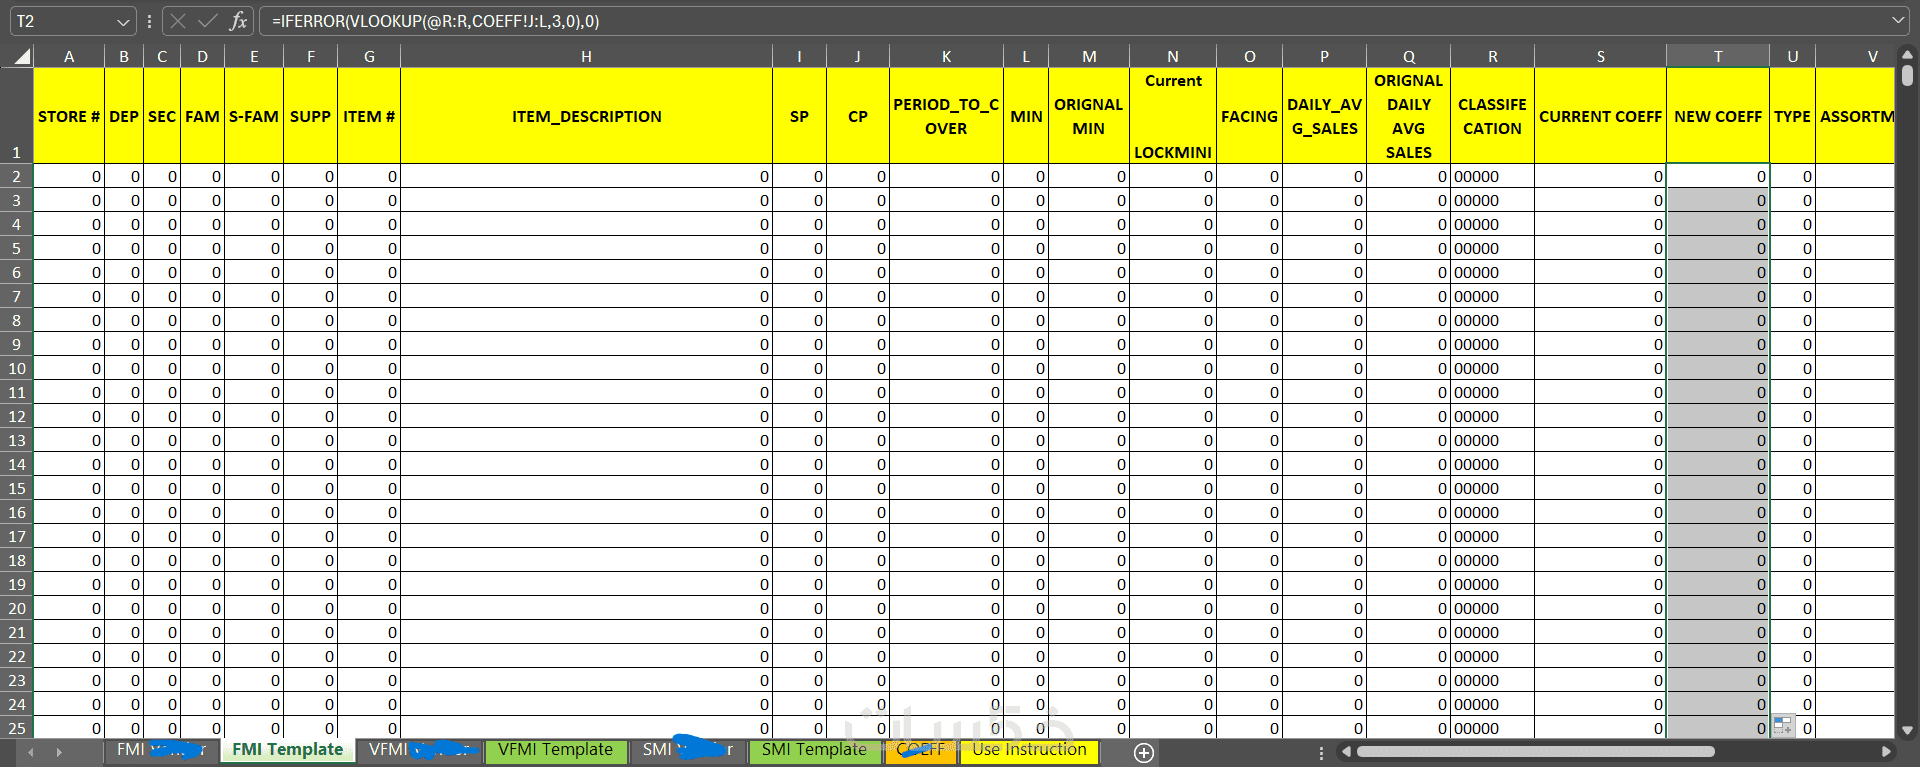Image resolution: width=1920 pixels, height=767 pixels.
Task: Expand the formula bar with the chevron
Action: click(x=1898, y=21)
